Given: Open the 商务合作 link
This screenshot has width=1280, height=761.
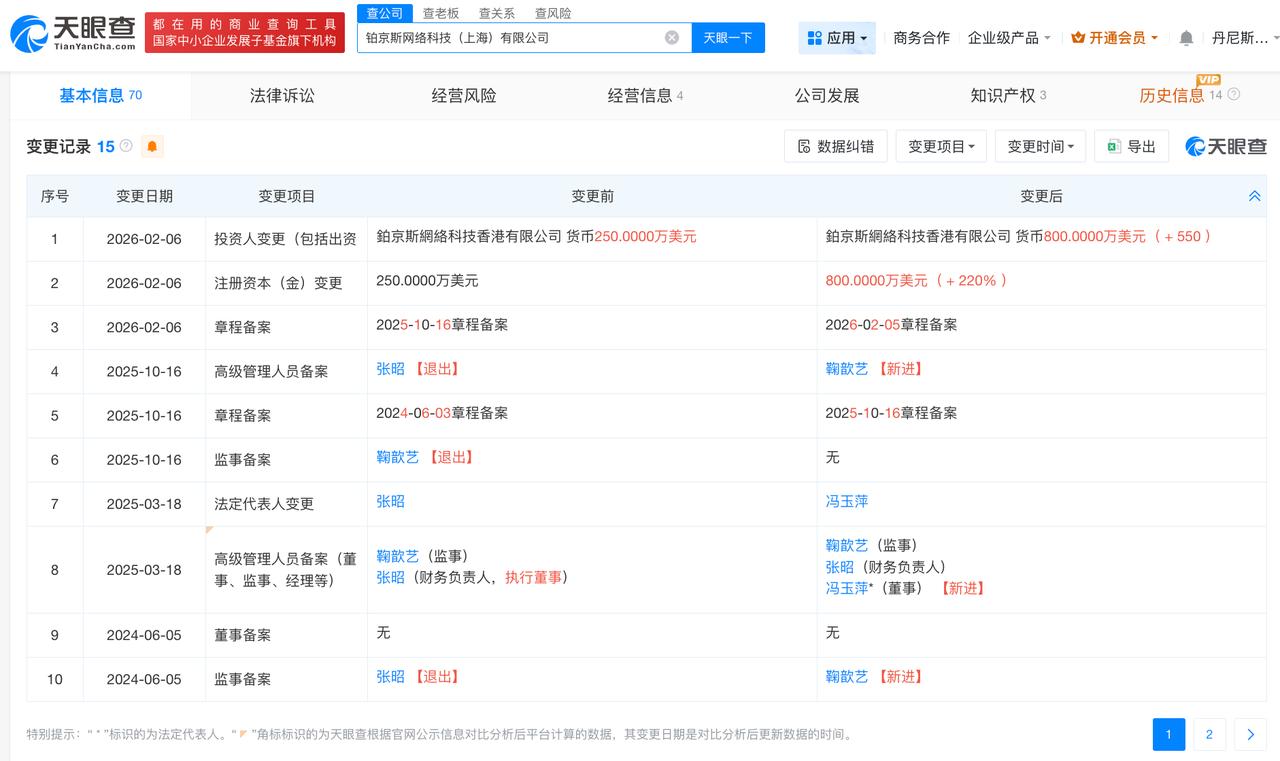Looking at the screenshot, I should click(921, 38).
